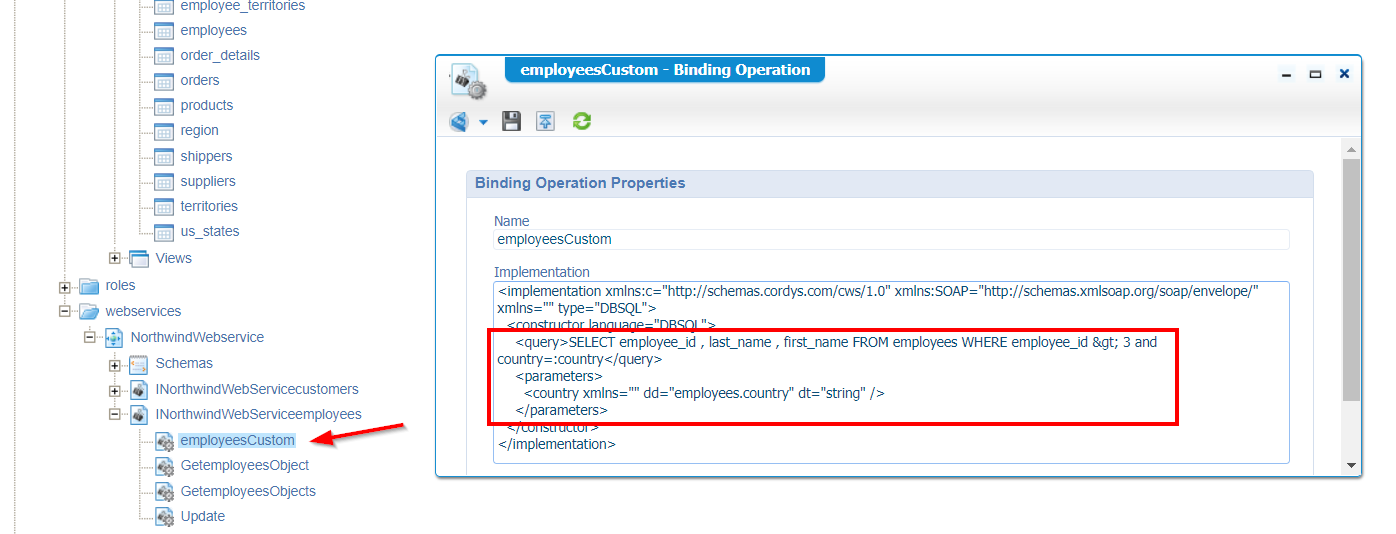Open the Update operation
The height and width of the screenshot is (534, 1396).
click(203, 516)
